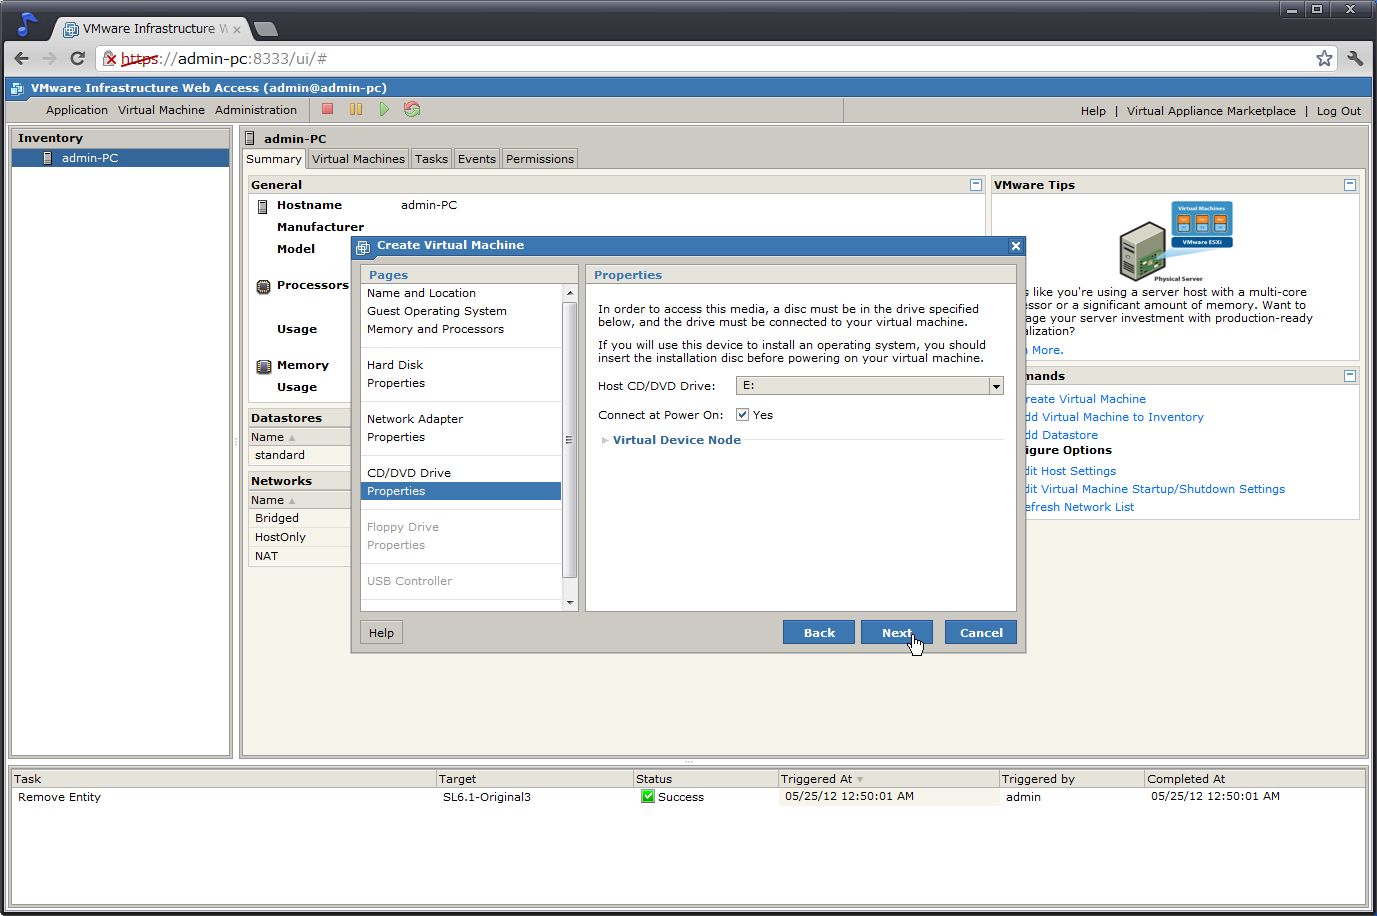Click the Hostname server icon in General
Viewport: 1377px width, 916px height.
point(263,206)
